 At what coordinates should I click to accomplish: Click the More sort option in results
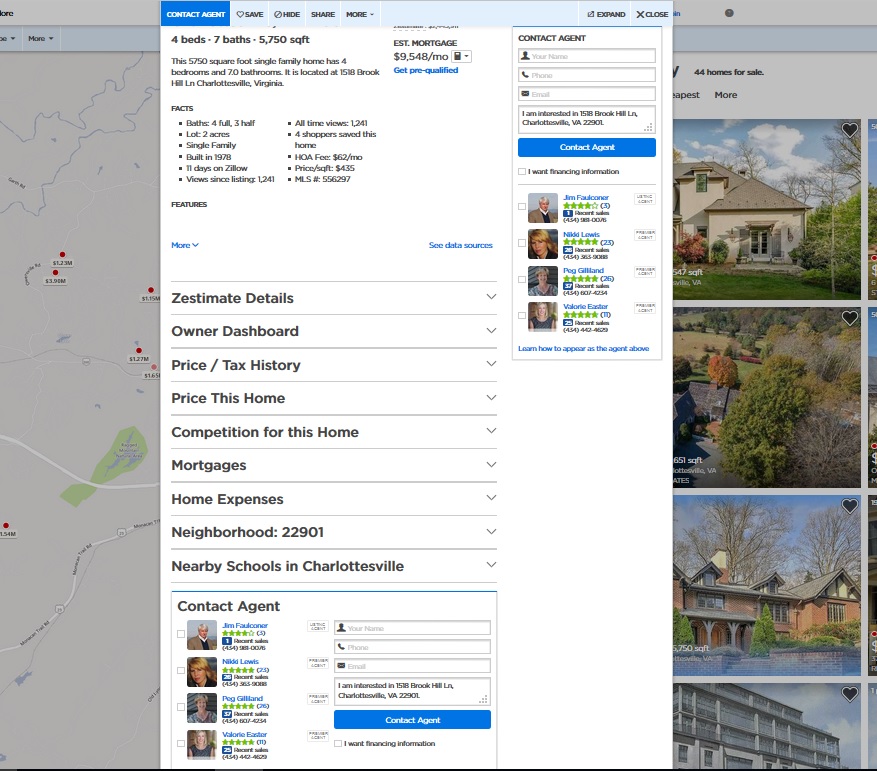726,95
